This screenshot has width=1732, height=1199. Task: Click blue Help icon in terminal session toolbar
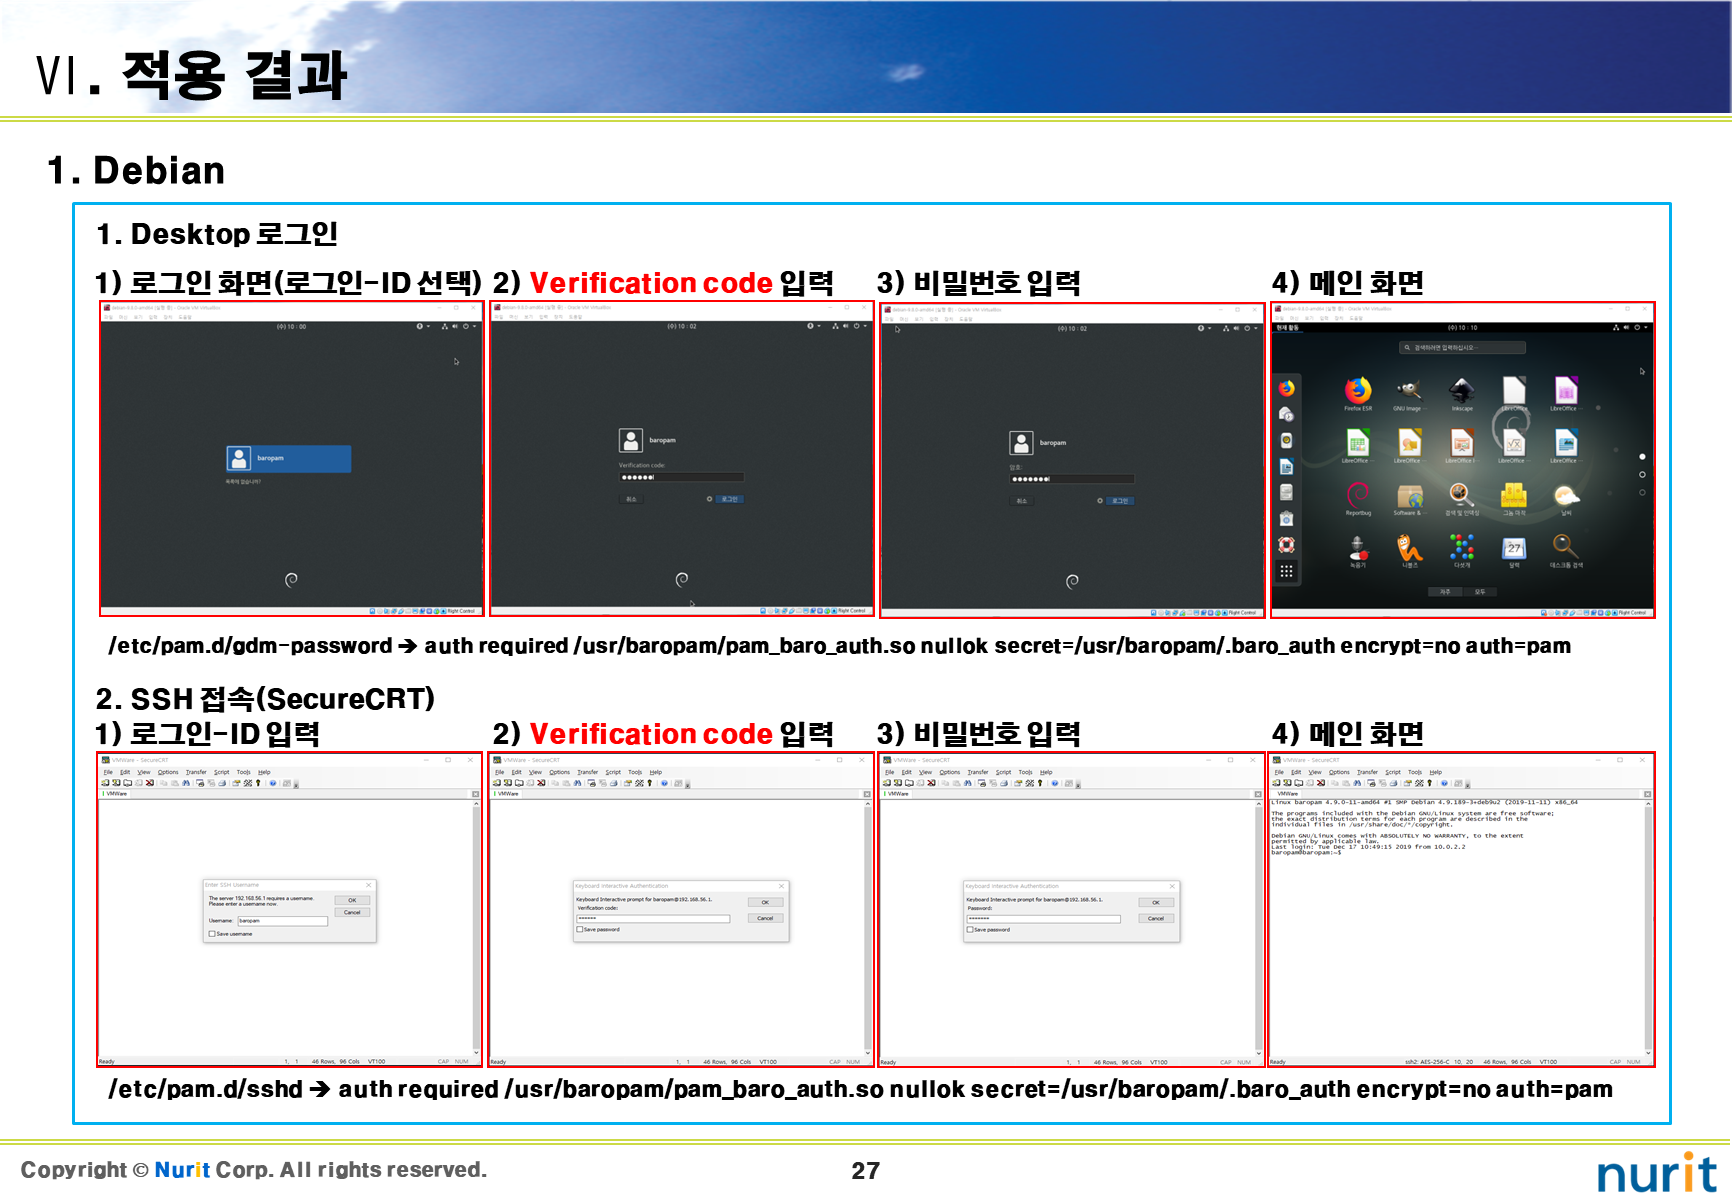[x=1444, y=783]
